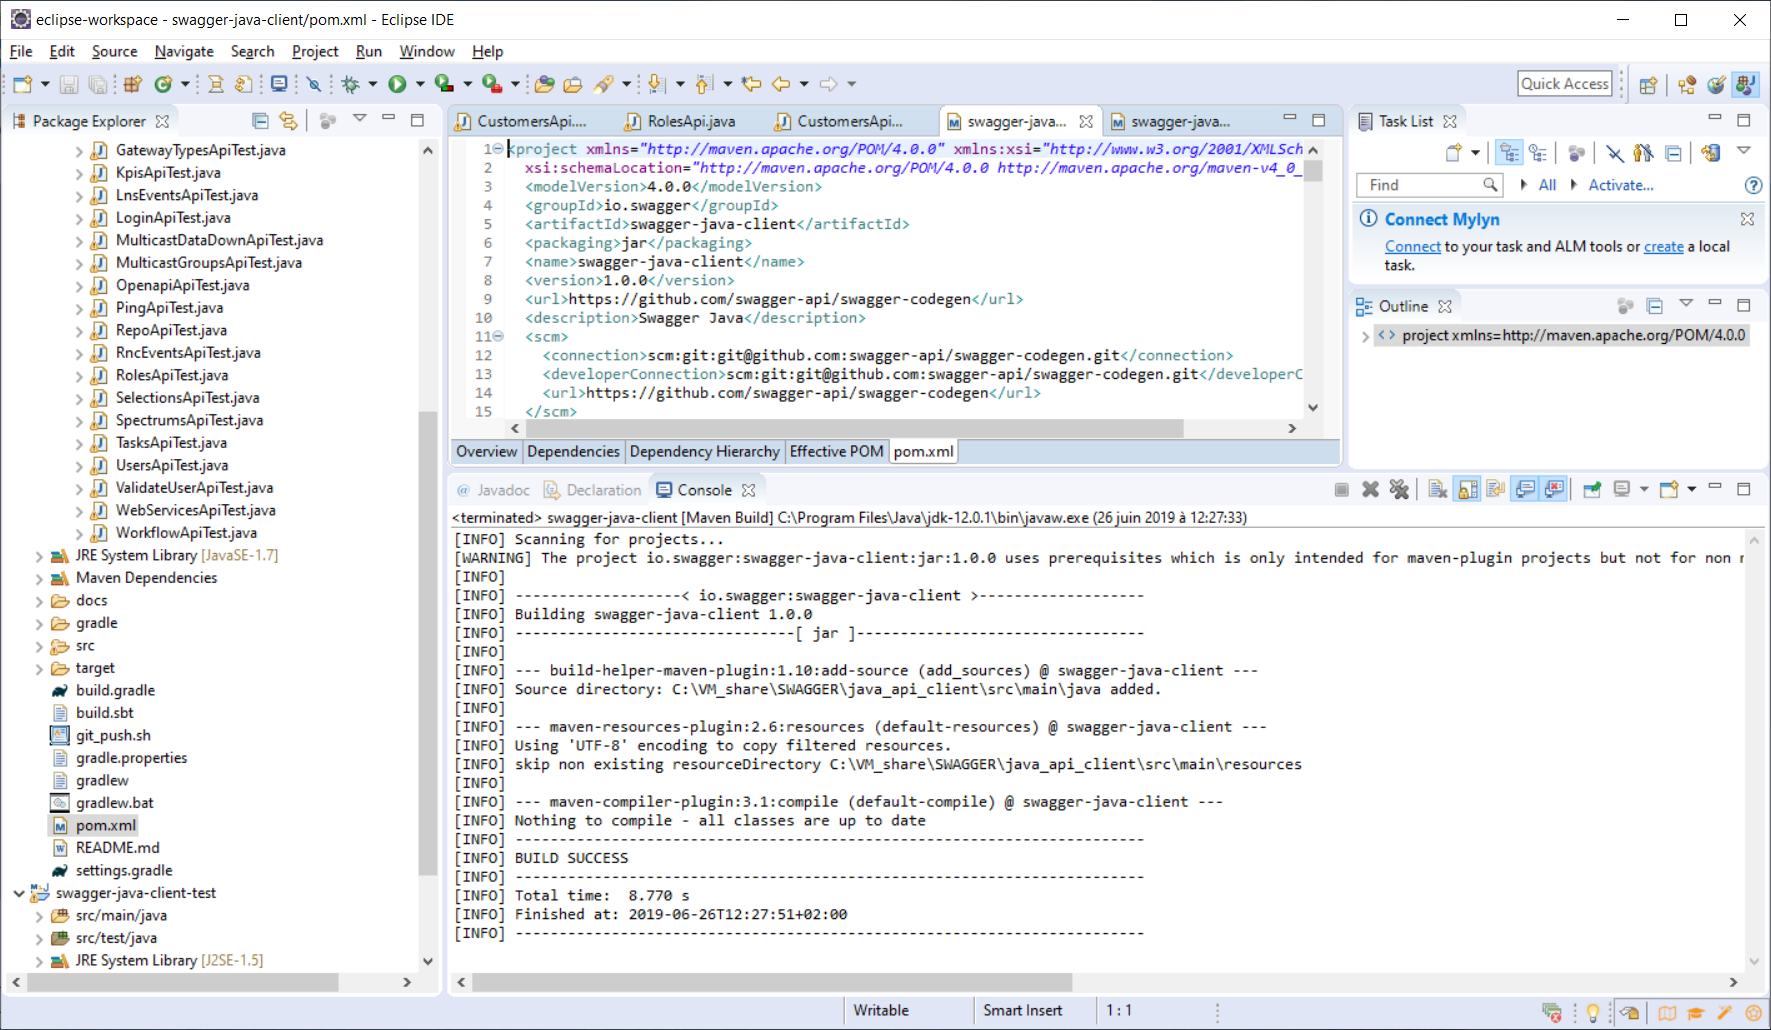The height and width of the screenshot is (1030, 1771).
Task: Open the Navigate menu
Action: [x=183, y=51]
